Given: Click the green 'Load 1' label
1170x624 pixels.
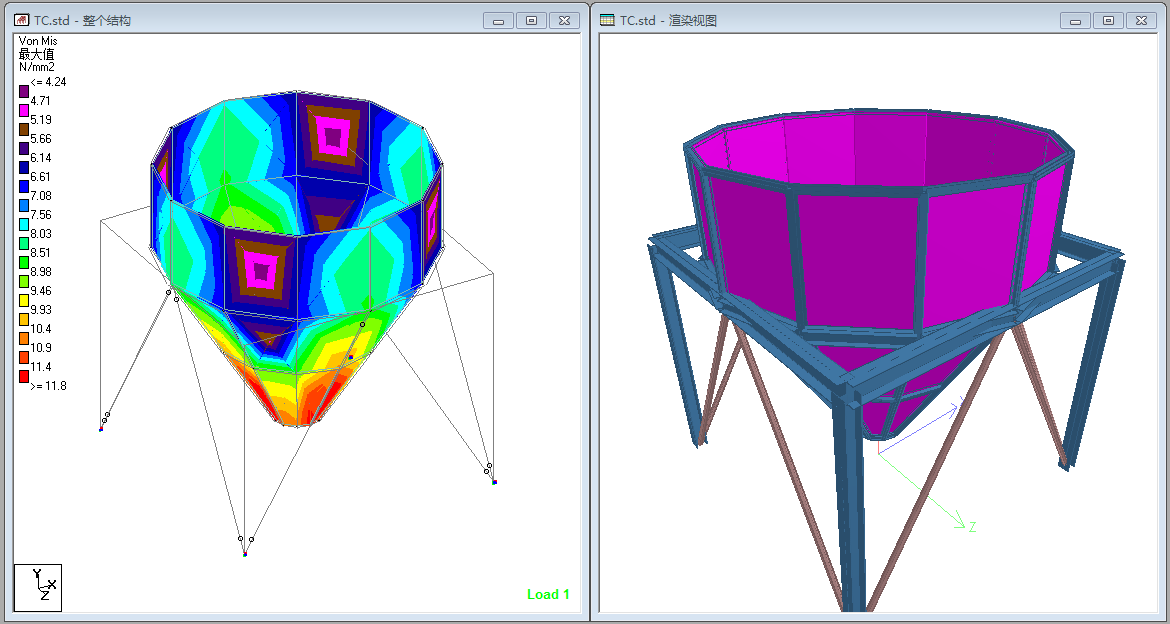Looking at the screenshot, I should pyautogui.click(x=548, y=594).
